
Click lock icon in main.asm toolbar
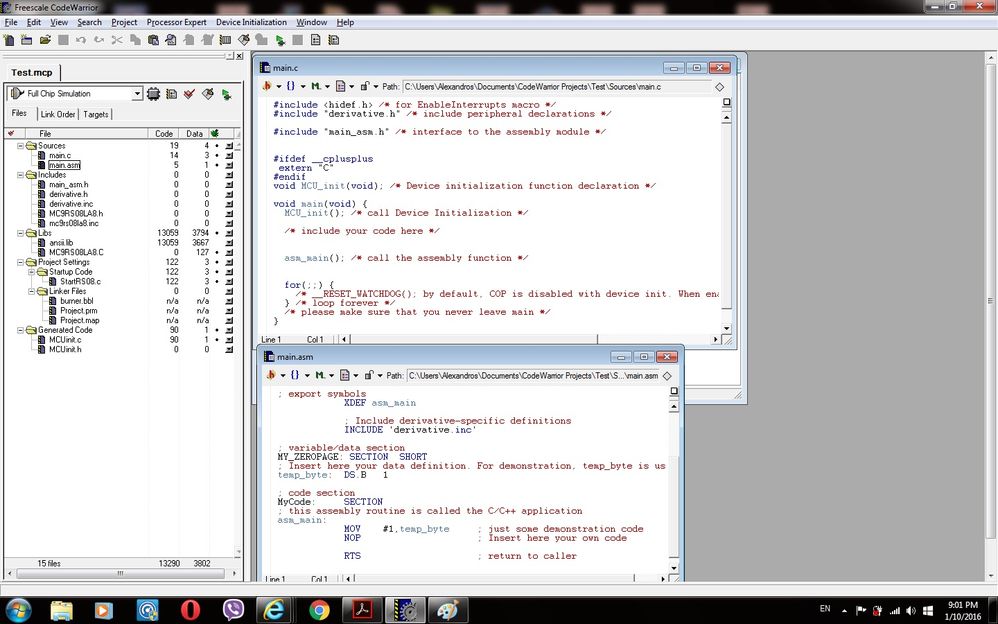369,375
